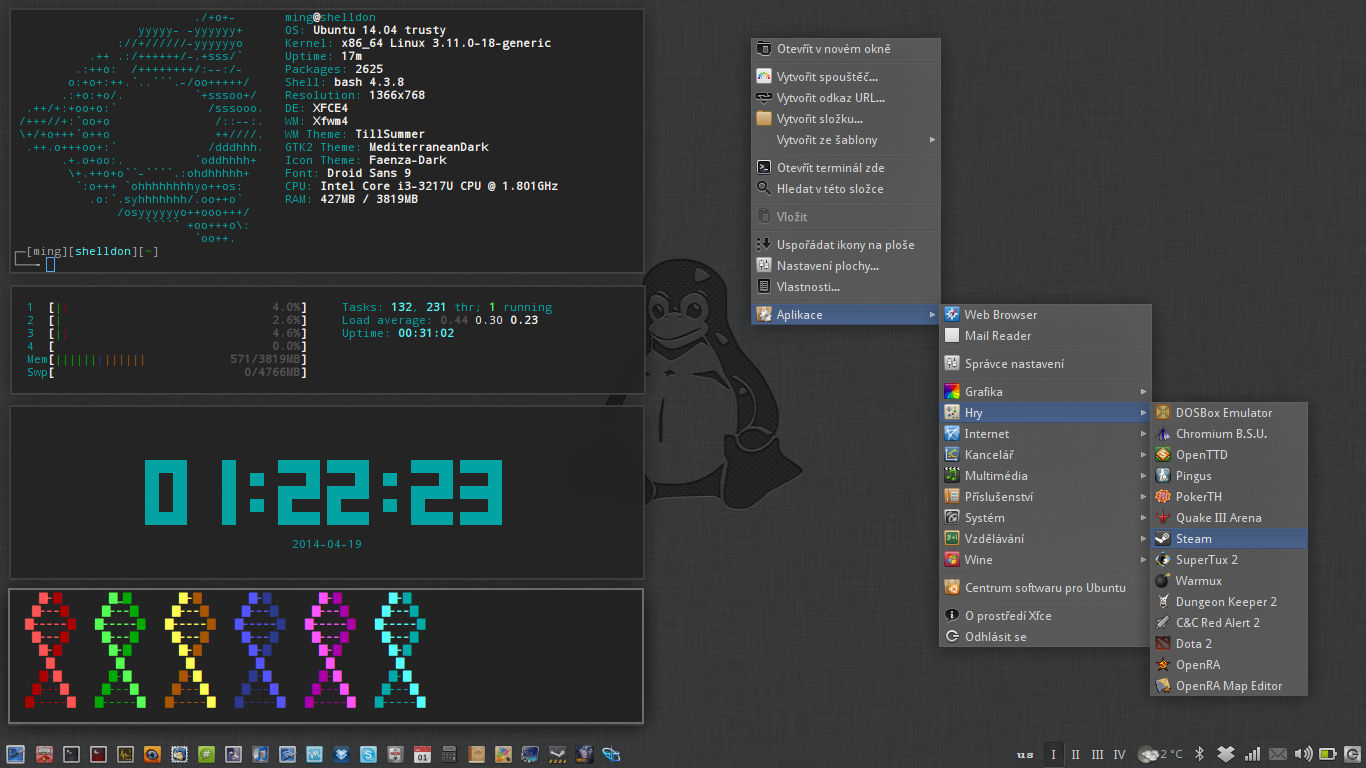
Task: Launch Mail Reader application
Action: 1046,335
